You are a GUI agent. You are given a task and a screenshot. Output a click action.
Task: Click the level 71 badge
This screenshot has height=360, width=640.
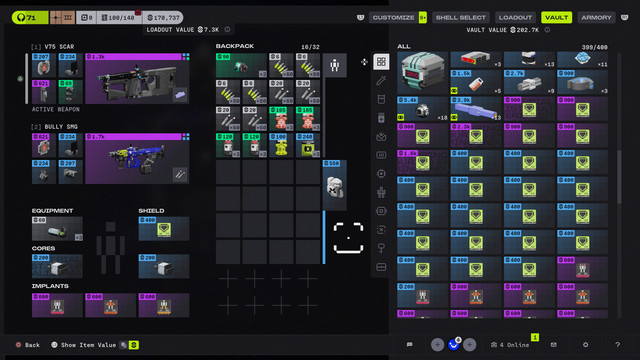[30, 18]
